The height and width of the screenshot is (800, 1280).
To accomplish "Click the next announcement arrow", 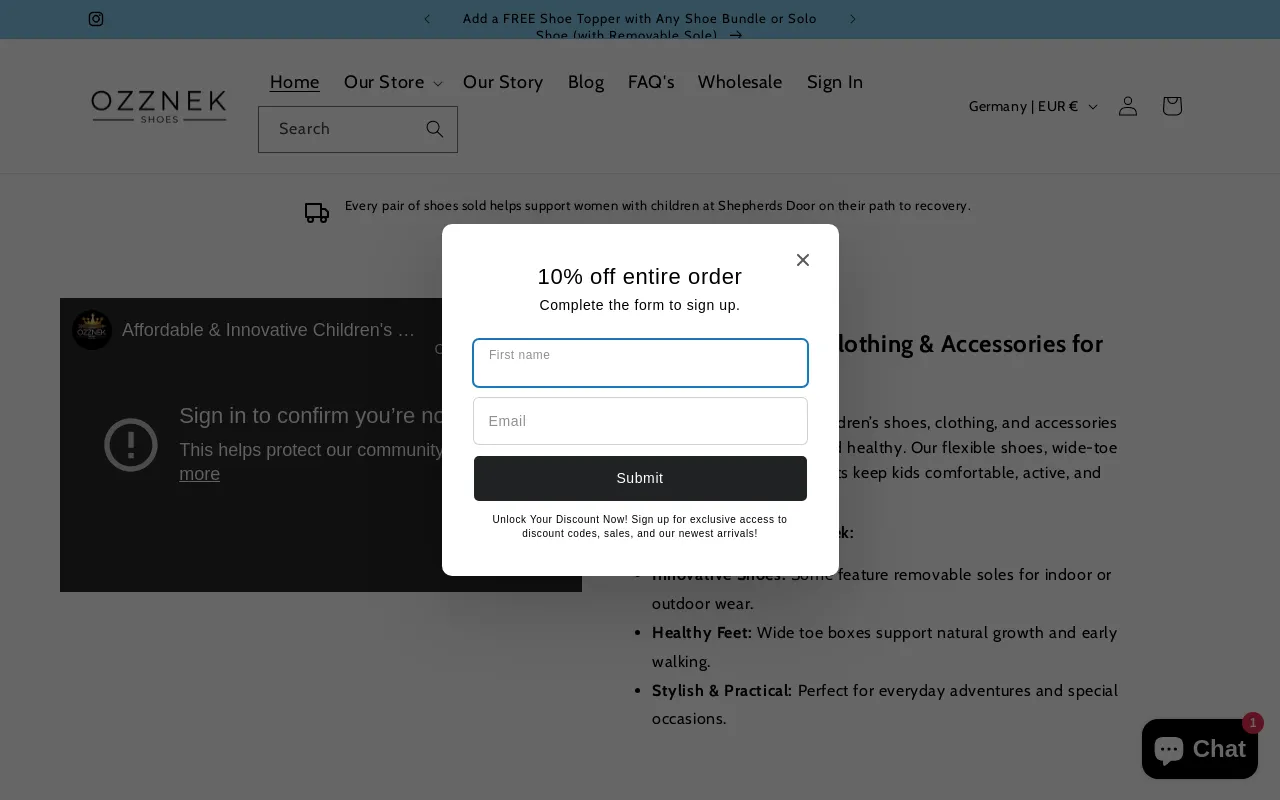I will pos(853,19).
